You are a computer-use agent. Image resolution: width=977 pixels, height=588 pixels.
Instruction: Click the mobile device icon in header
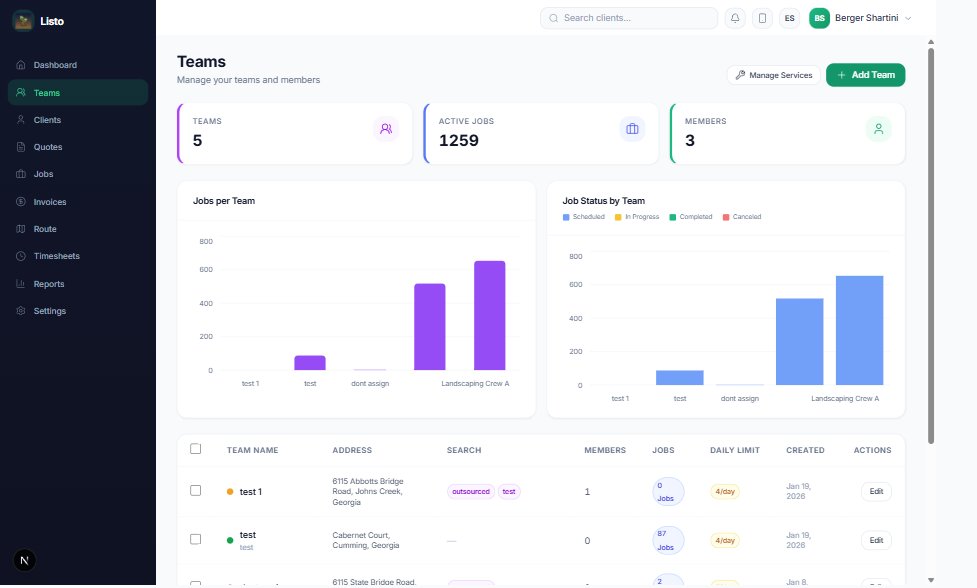tap(762, 18)
